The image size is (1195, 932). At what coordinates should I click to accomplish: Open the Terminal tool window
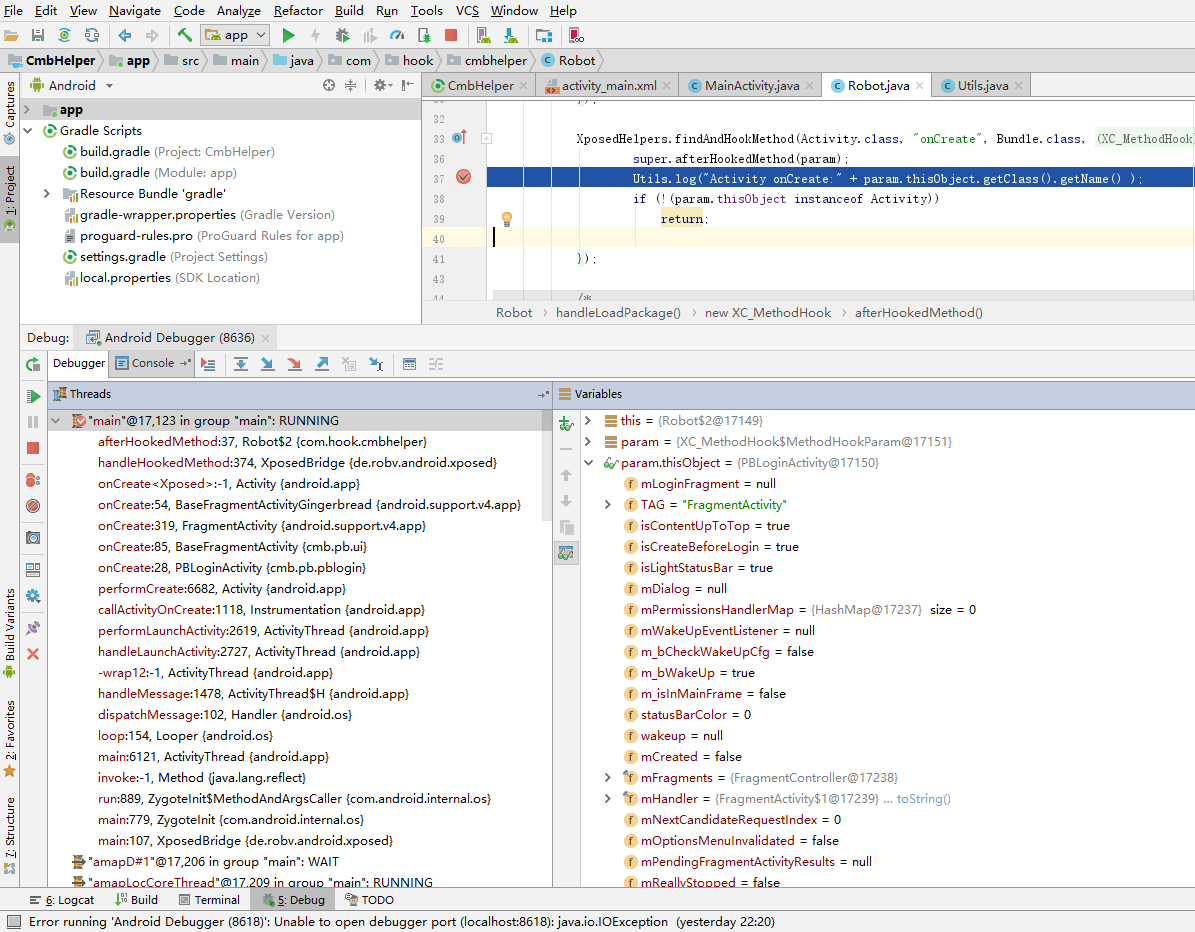pyautogui.click(x=210, y=900)
